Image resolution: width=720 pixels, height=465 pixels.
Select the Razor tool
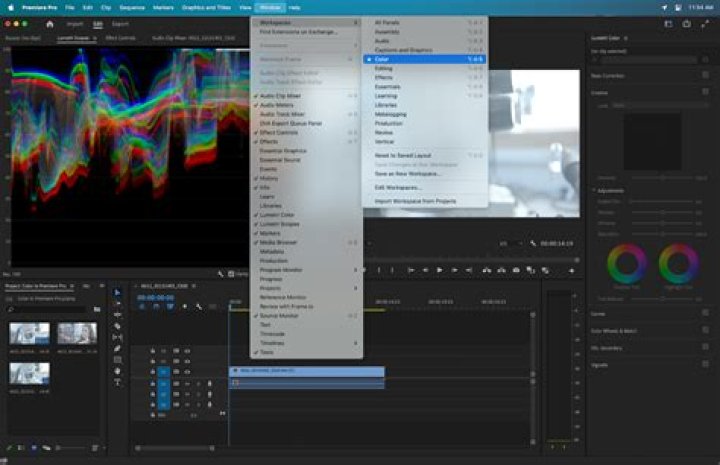[x=117, y=326]
